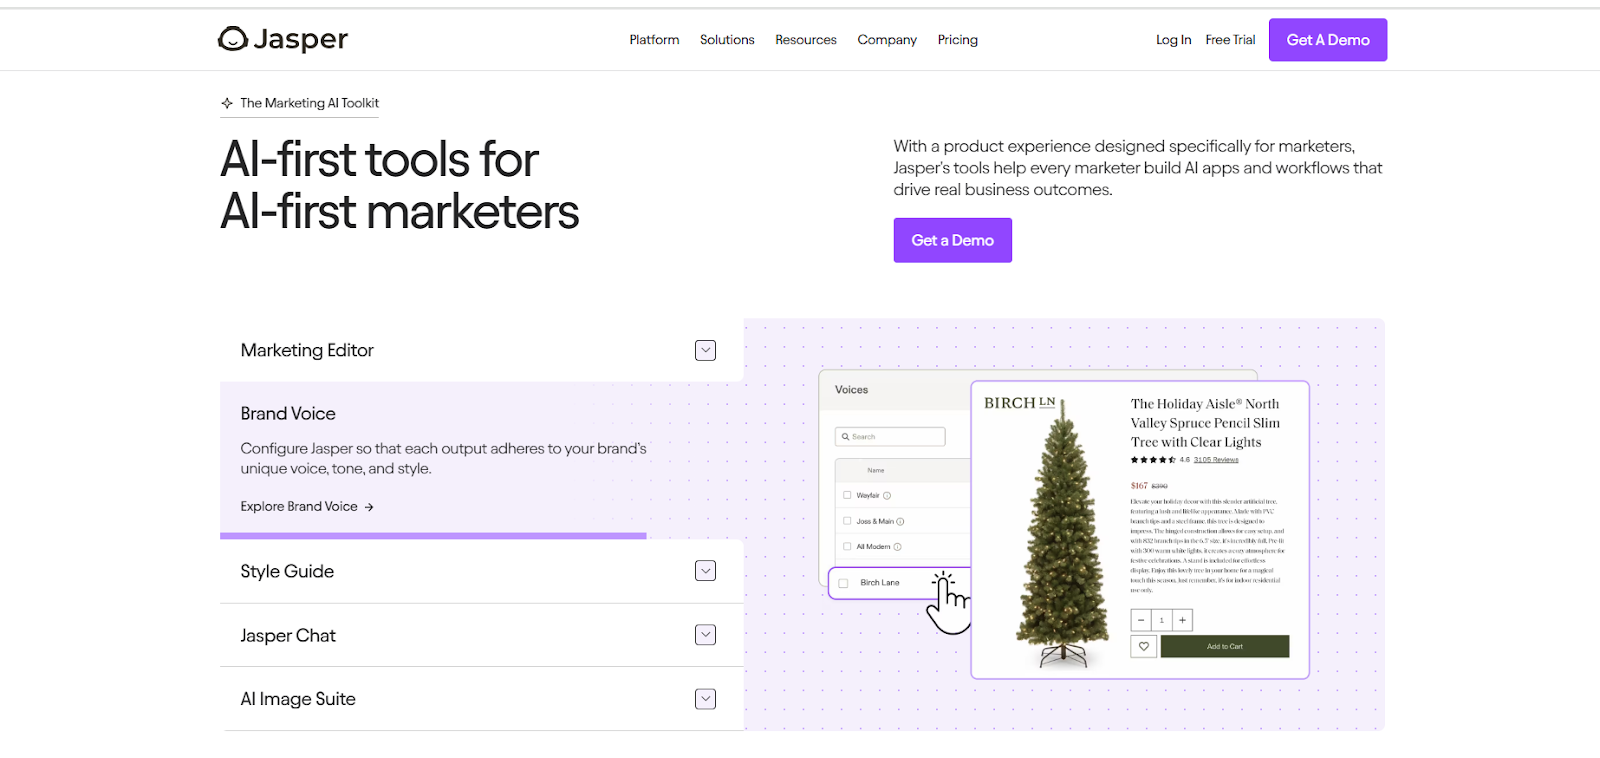
Task: Go to the Pricing page
Action: (958, 40)
